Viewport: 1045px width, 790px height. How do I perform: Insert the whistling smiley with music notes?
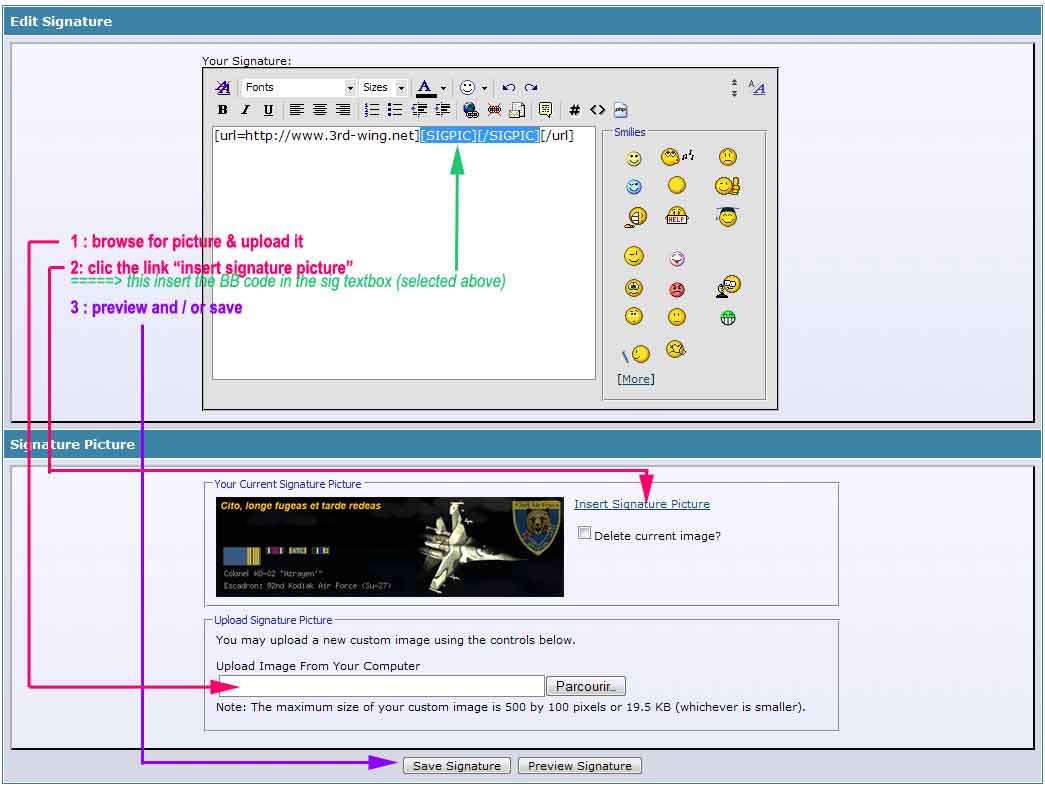[676, 157]
